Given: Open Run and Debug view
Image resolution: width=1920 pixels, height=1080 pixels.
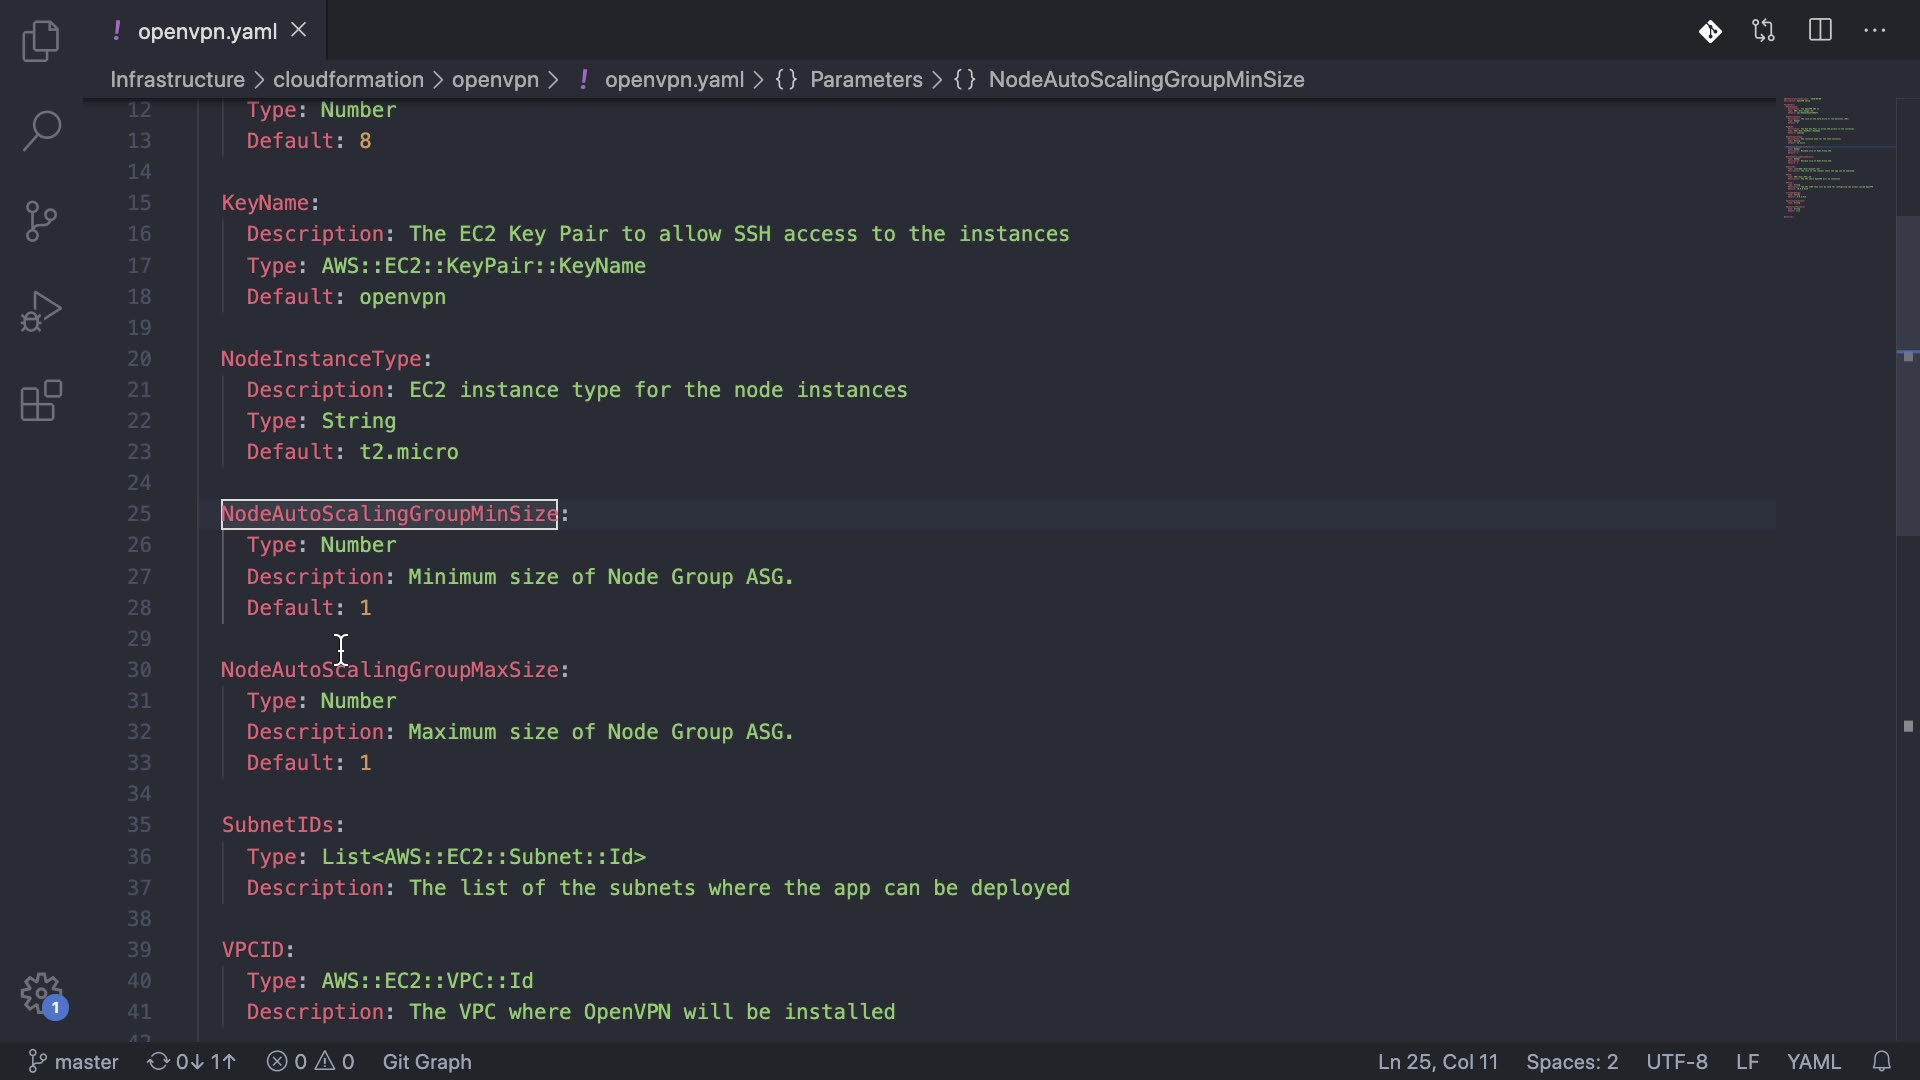Looking at the screenshot, I should pos(41,311).
